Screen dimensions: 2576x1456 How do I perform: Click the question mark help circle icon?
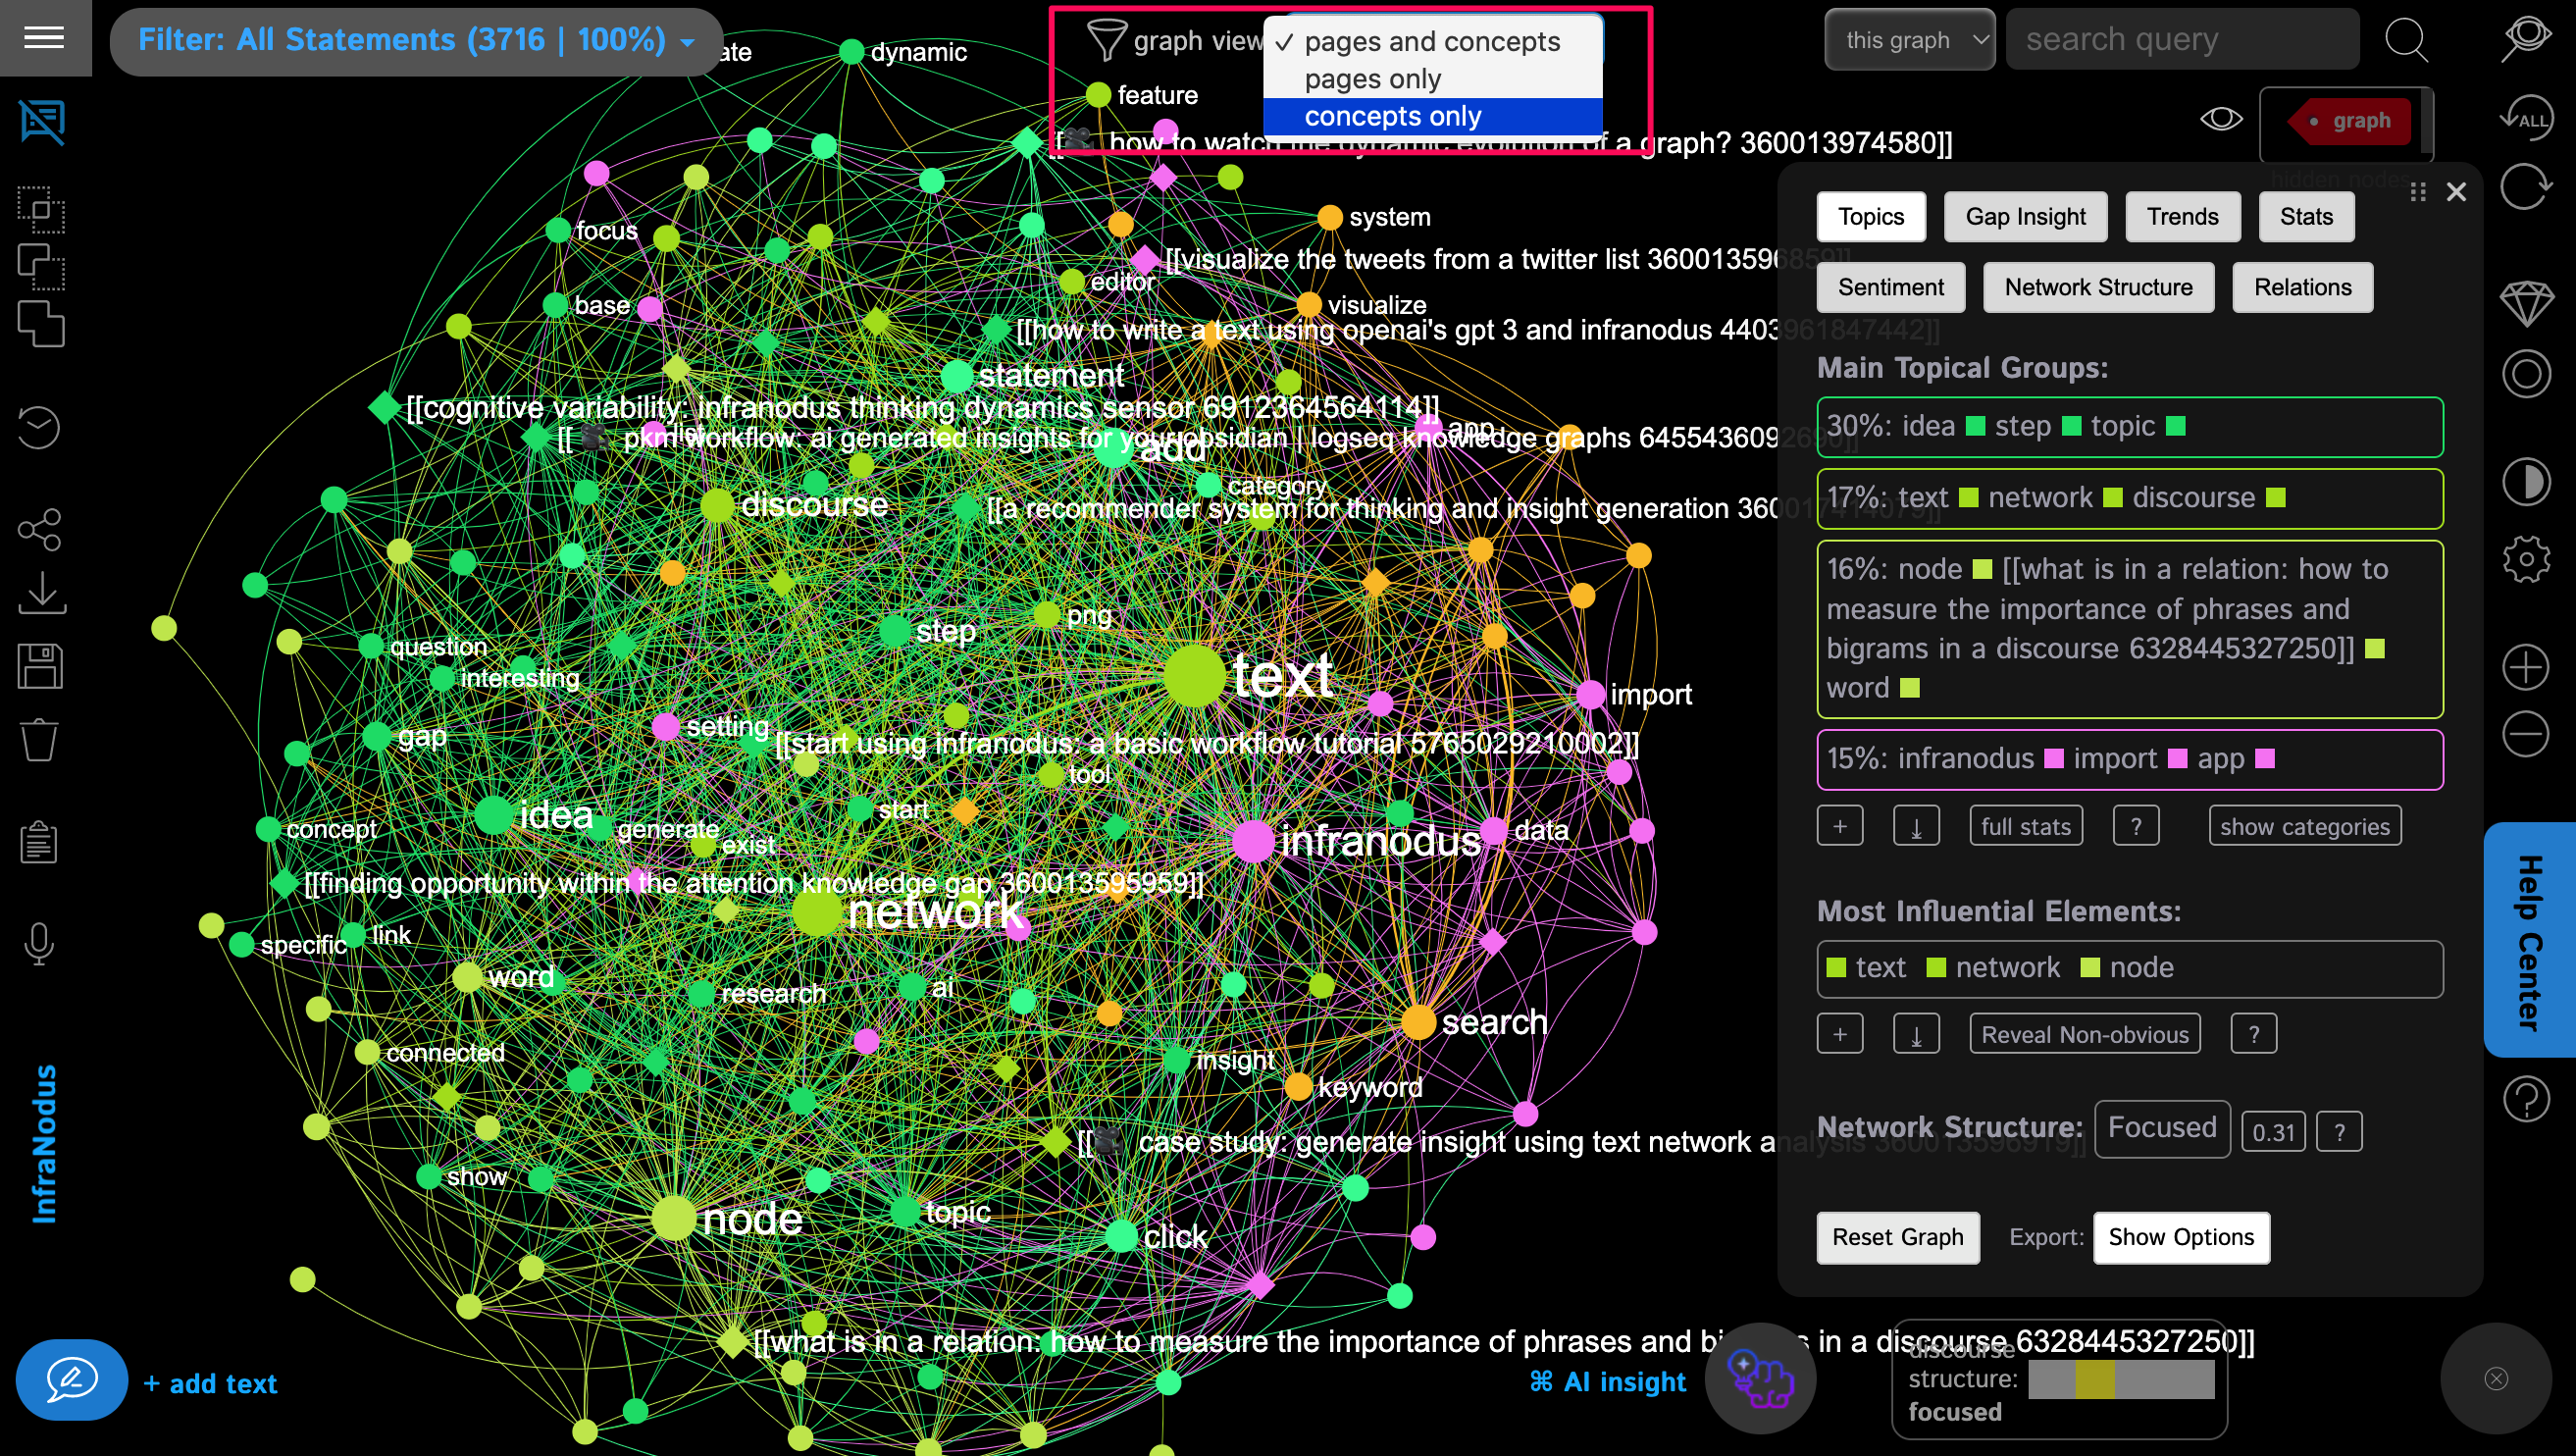click(2526, 1100)
